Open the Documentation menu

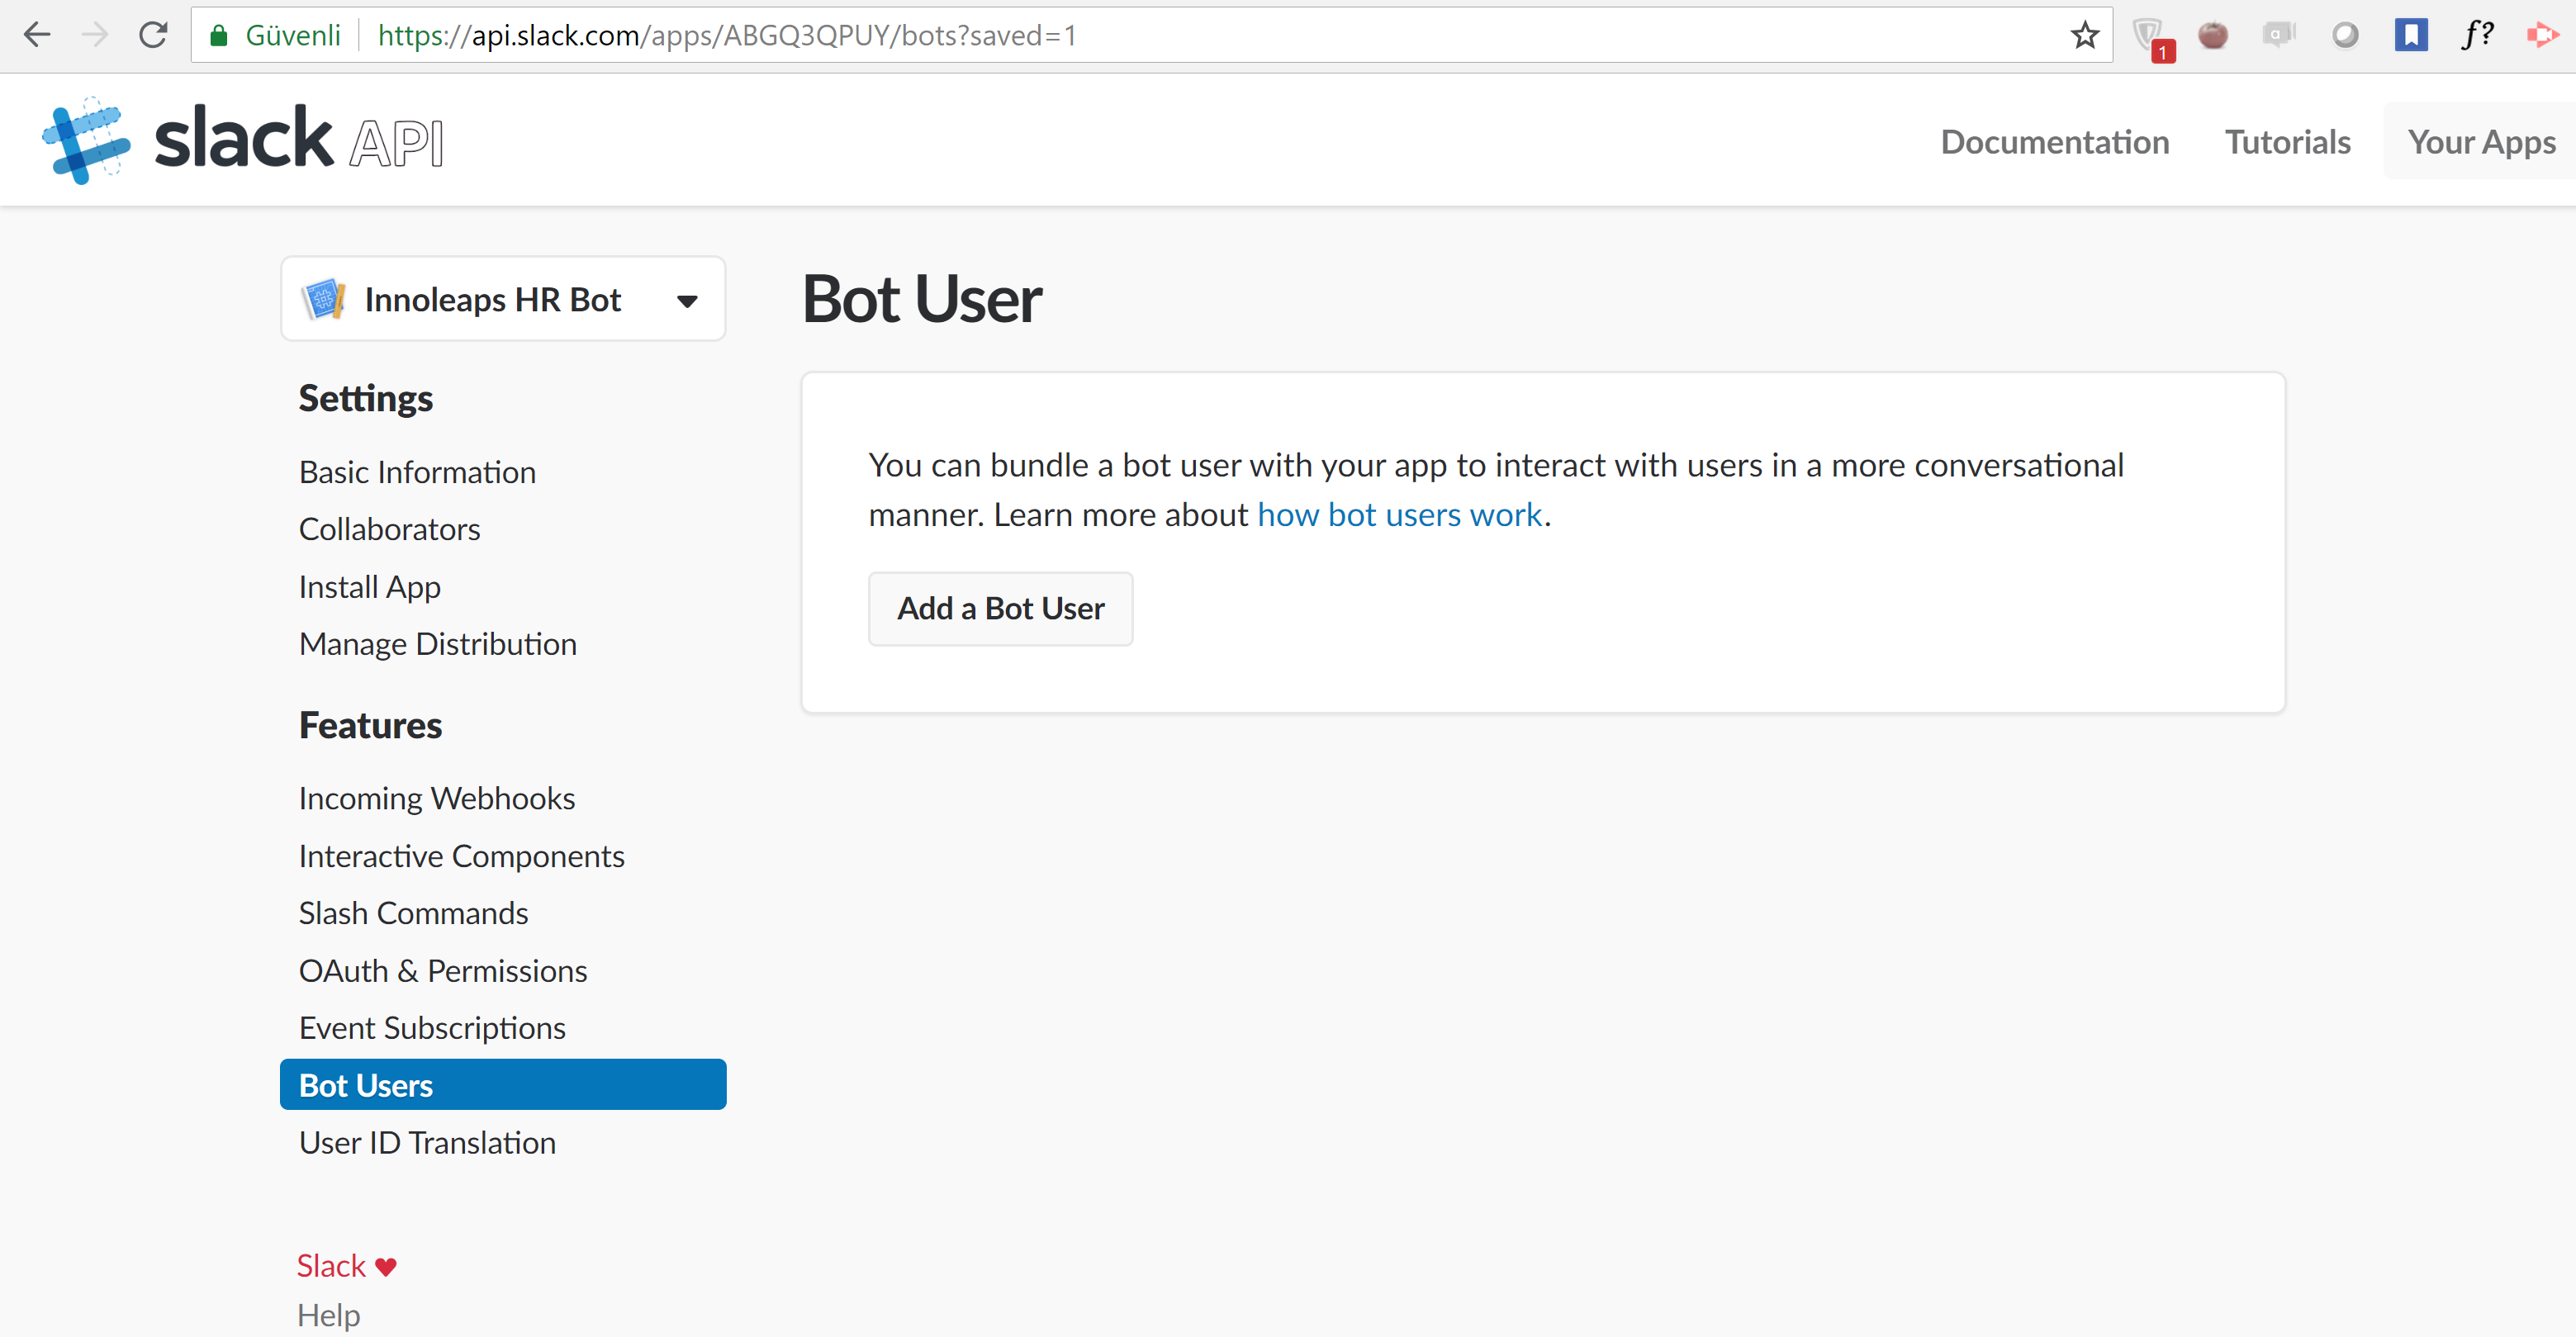2054,142
